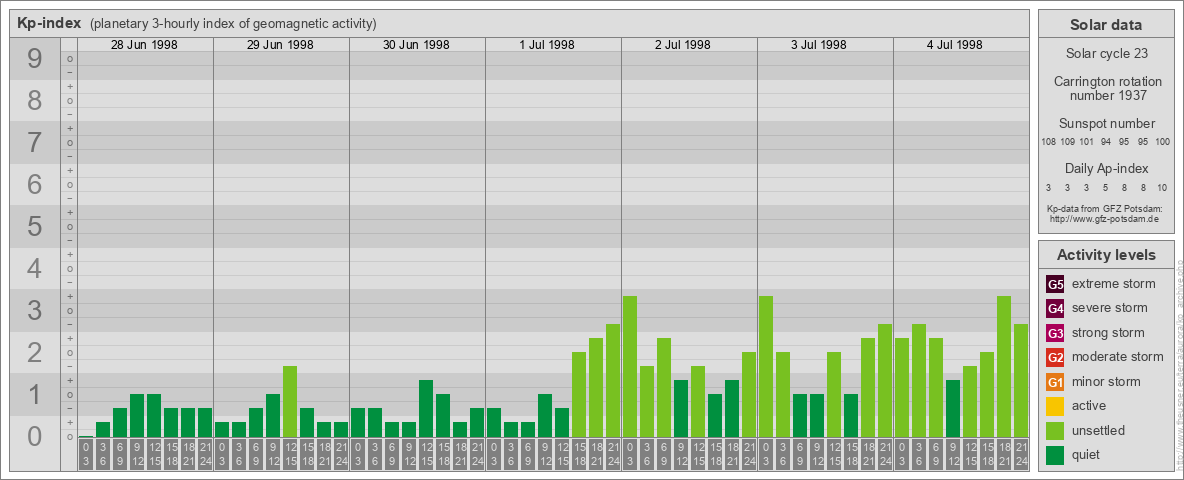Click the 'Solar cycle 23' text
1184x480 pixels.
pyautogui.click(x=1106, y=54)
